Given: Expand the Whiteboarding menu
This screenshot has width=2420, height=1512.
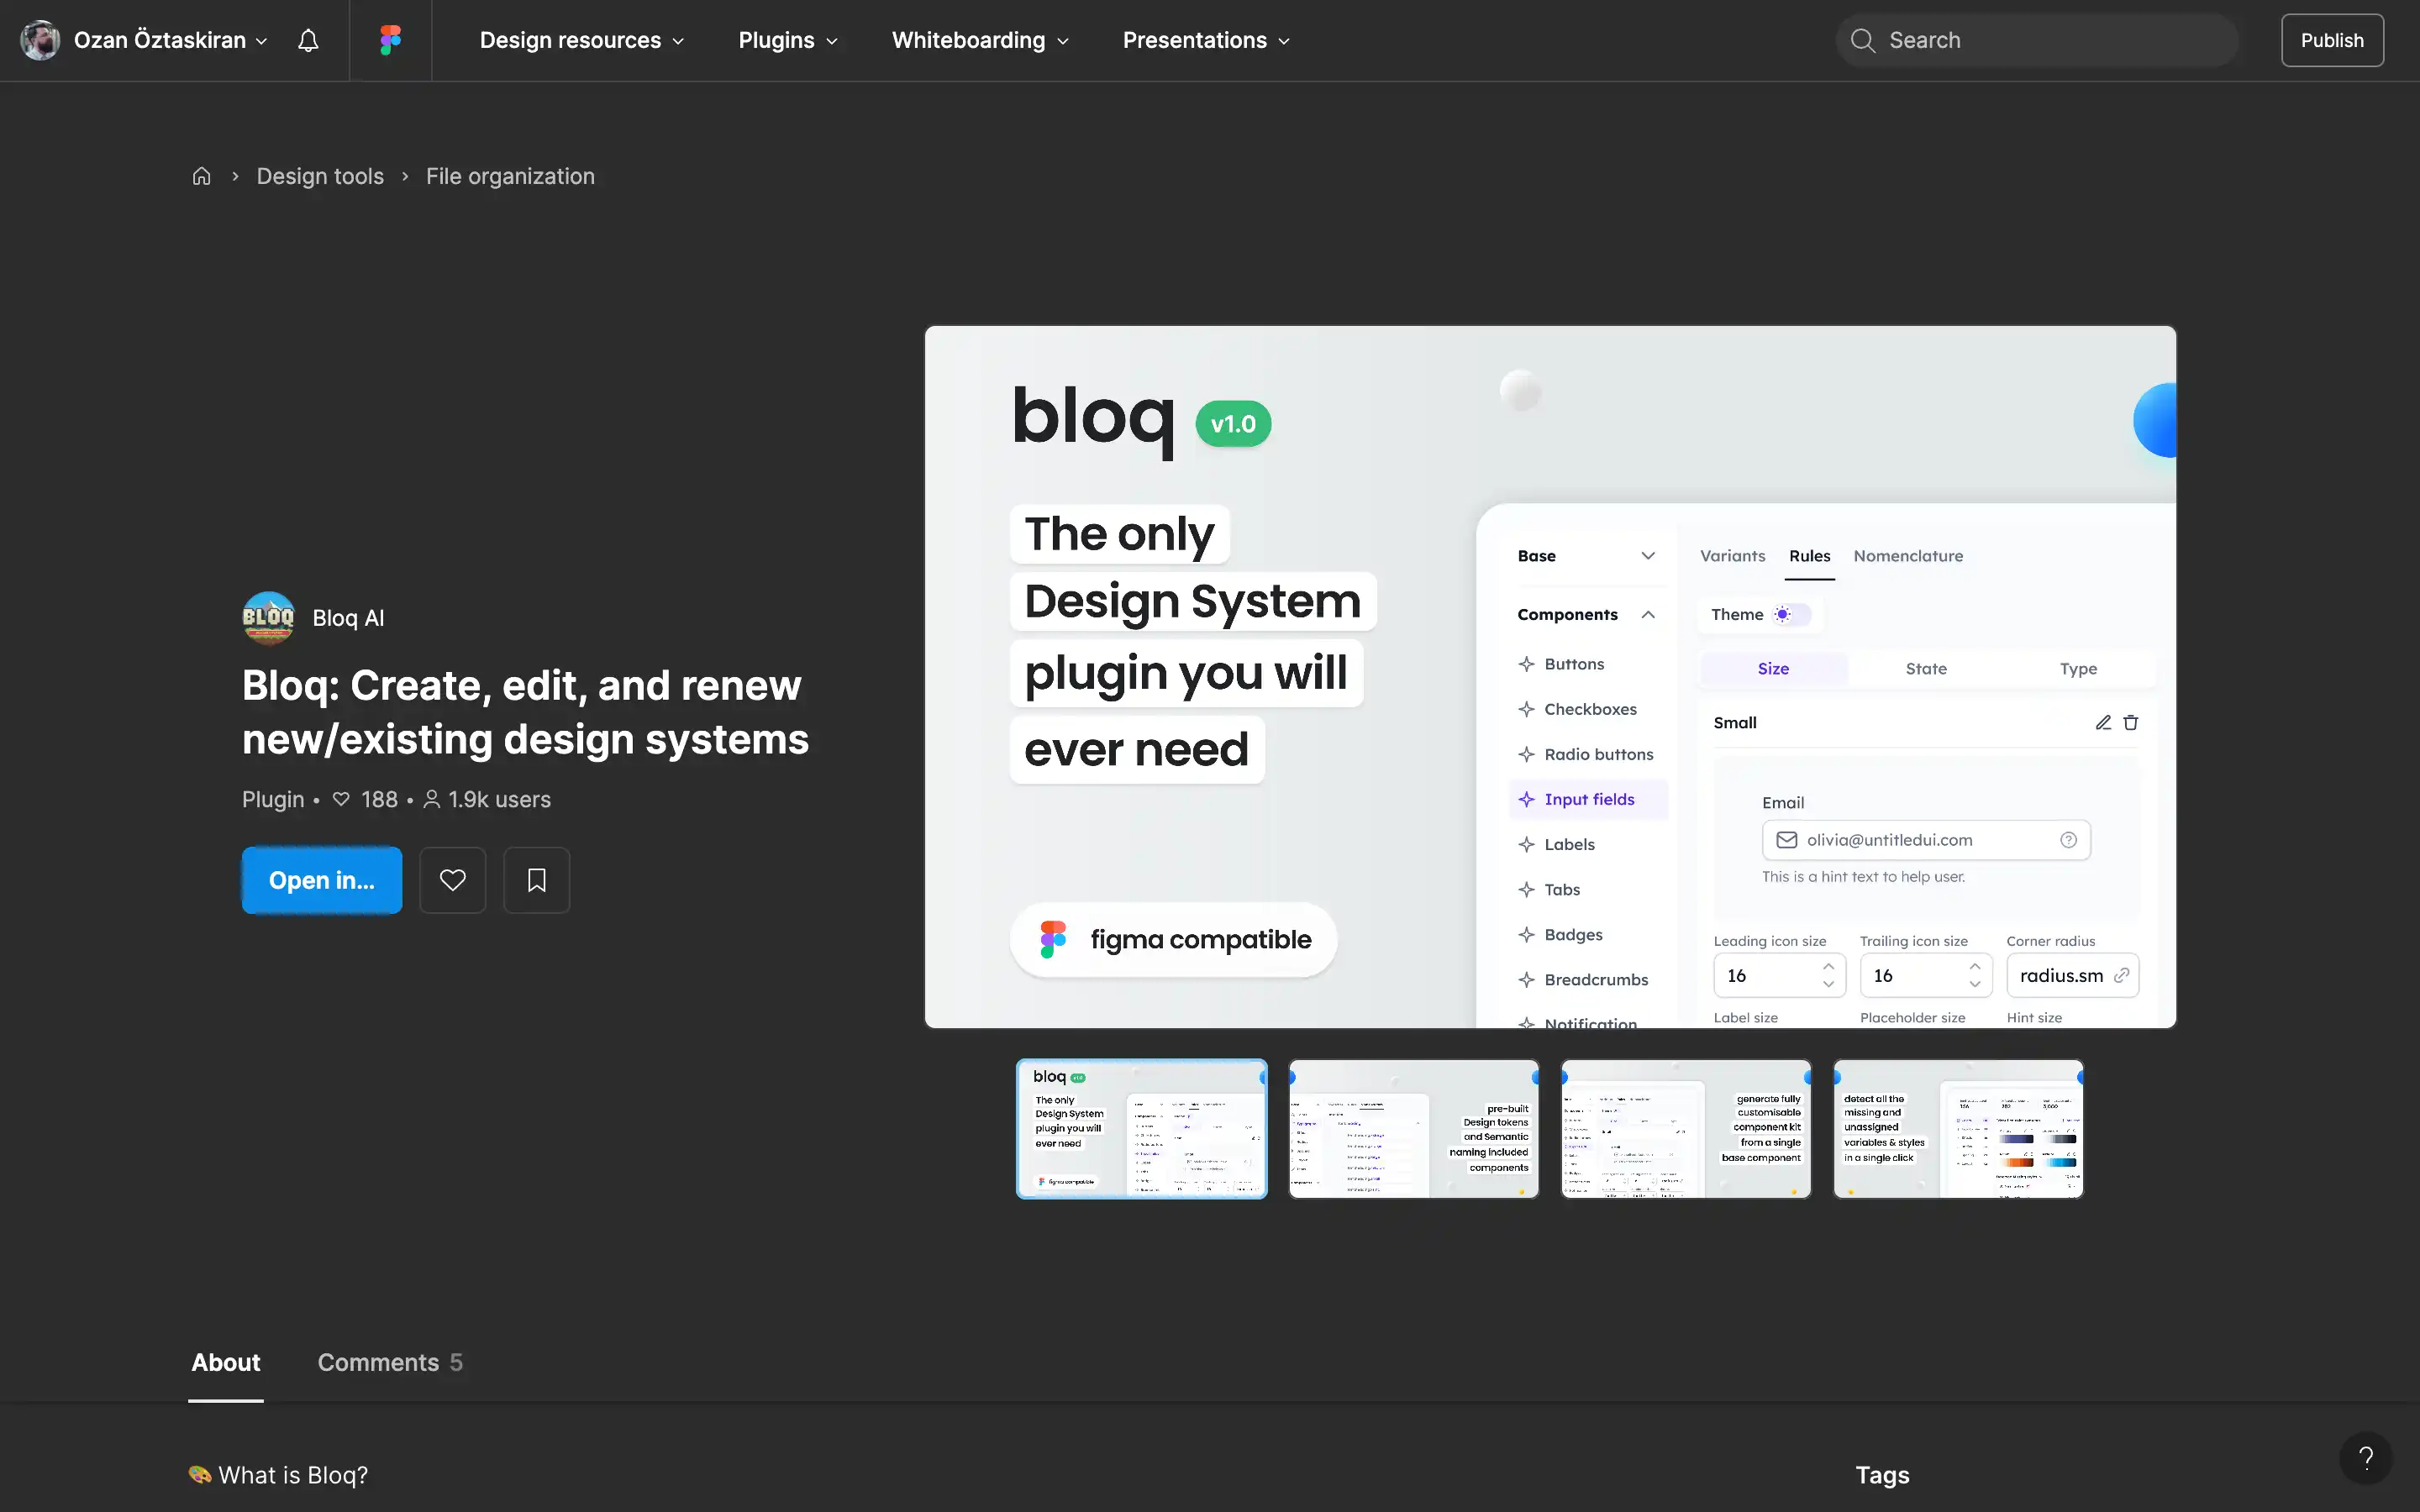Looking at the screenshot, I should pos(980,40).
